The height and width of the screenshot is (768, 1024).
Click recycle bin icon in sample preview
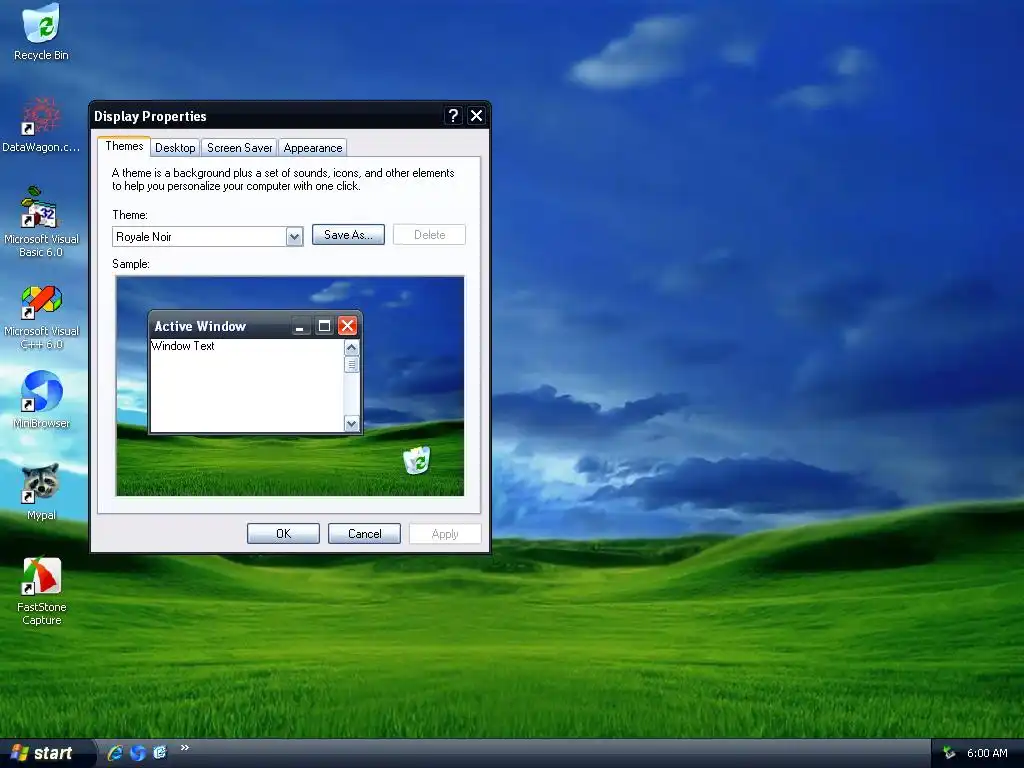[417, 460]
